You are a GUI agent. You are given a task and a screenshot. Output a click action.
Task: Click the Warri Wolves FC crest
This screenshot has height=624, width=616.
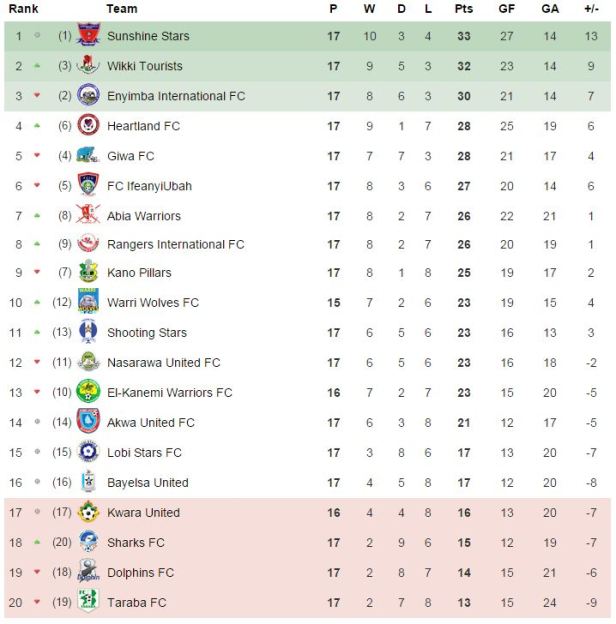point(89,302)
